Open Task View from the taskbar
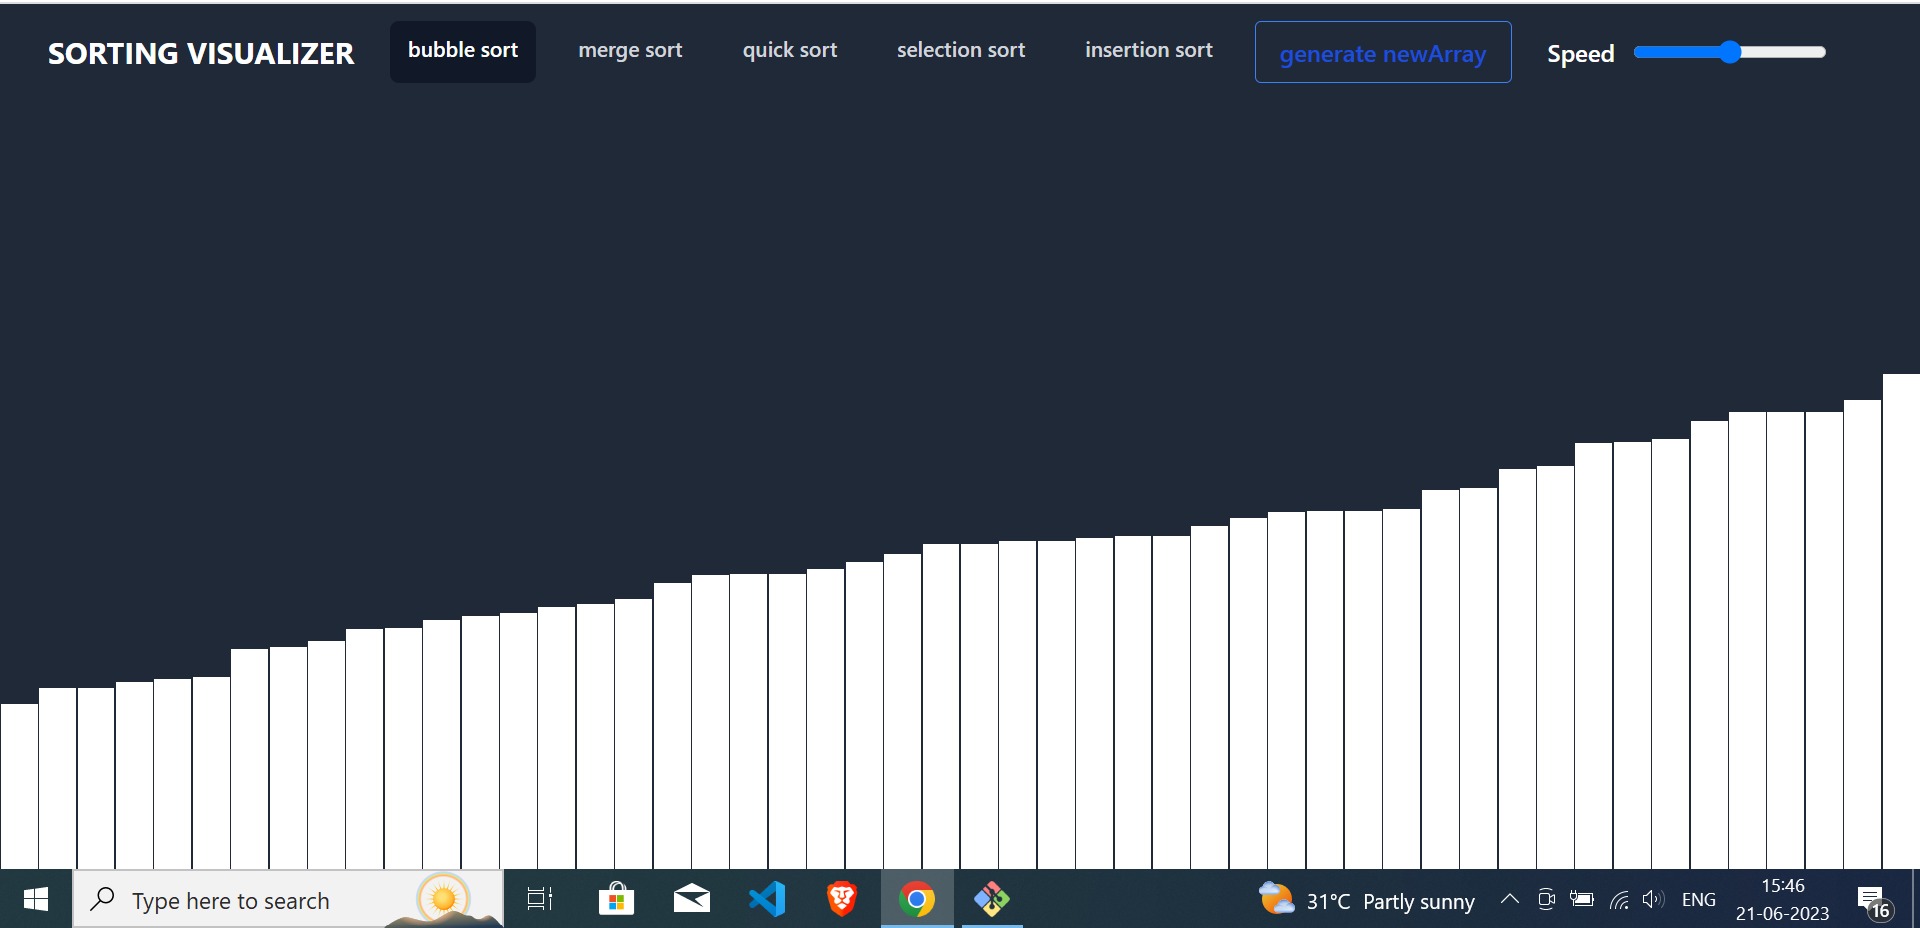The width and height of the screenshot is (1920, 928). pyautogui.click(x=539, y=899)
